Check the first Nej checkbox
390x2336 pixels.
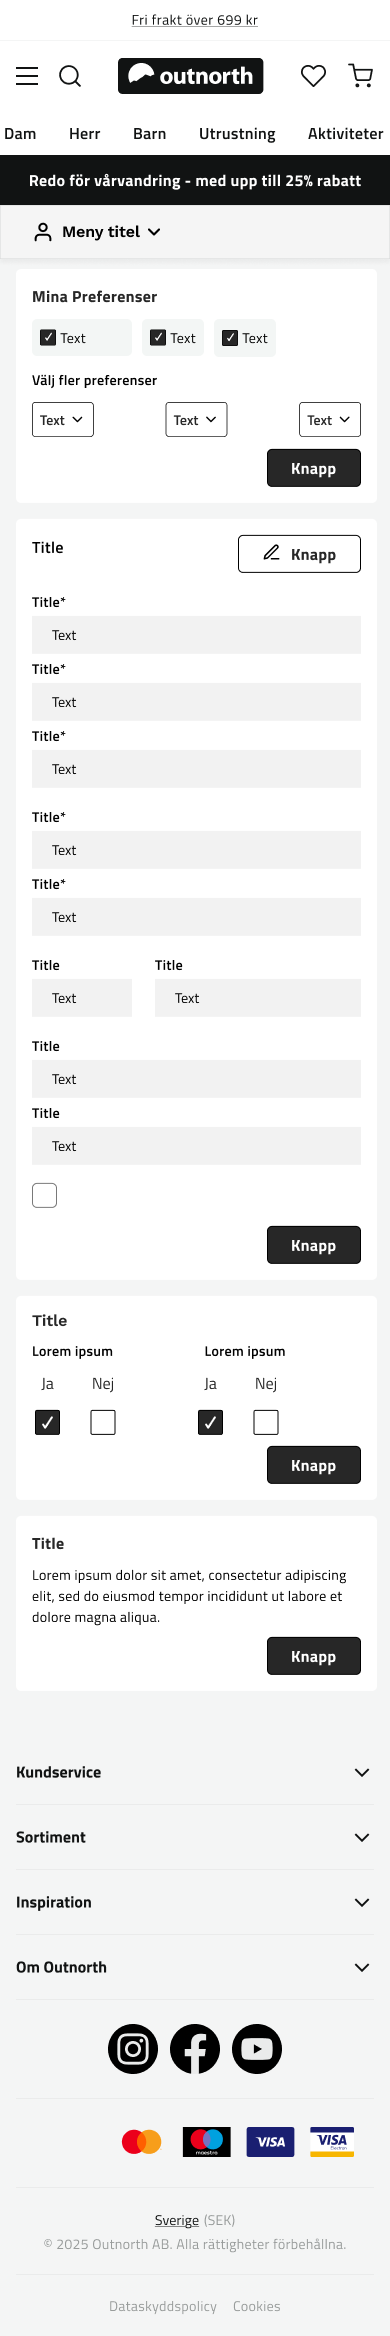pyautogui.click(x=103, y=1422)
